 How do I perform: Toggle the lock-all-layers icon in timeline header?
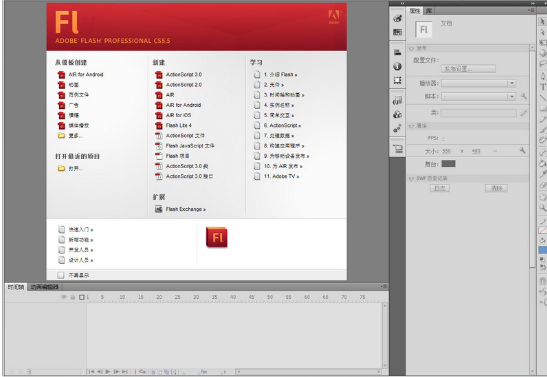73,297
